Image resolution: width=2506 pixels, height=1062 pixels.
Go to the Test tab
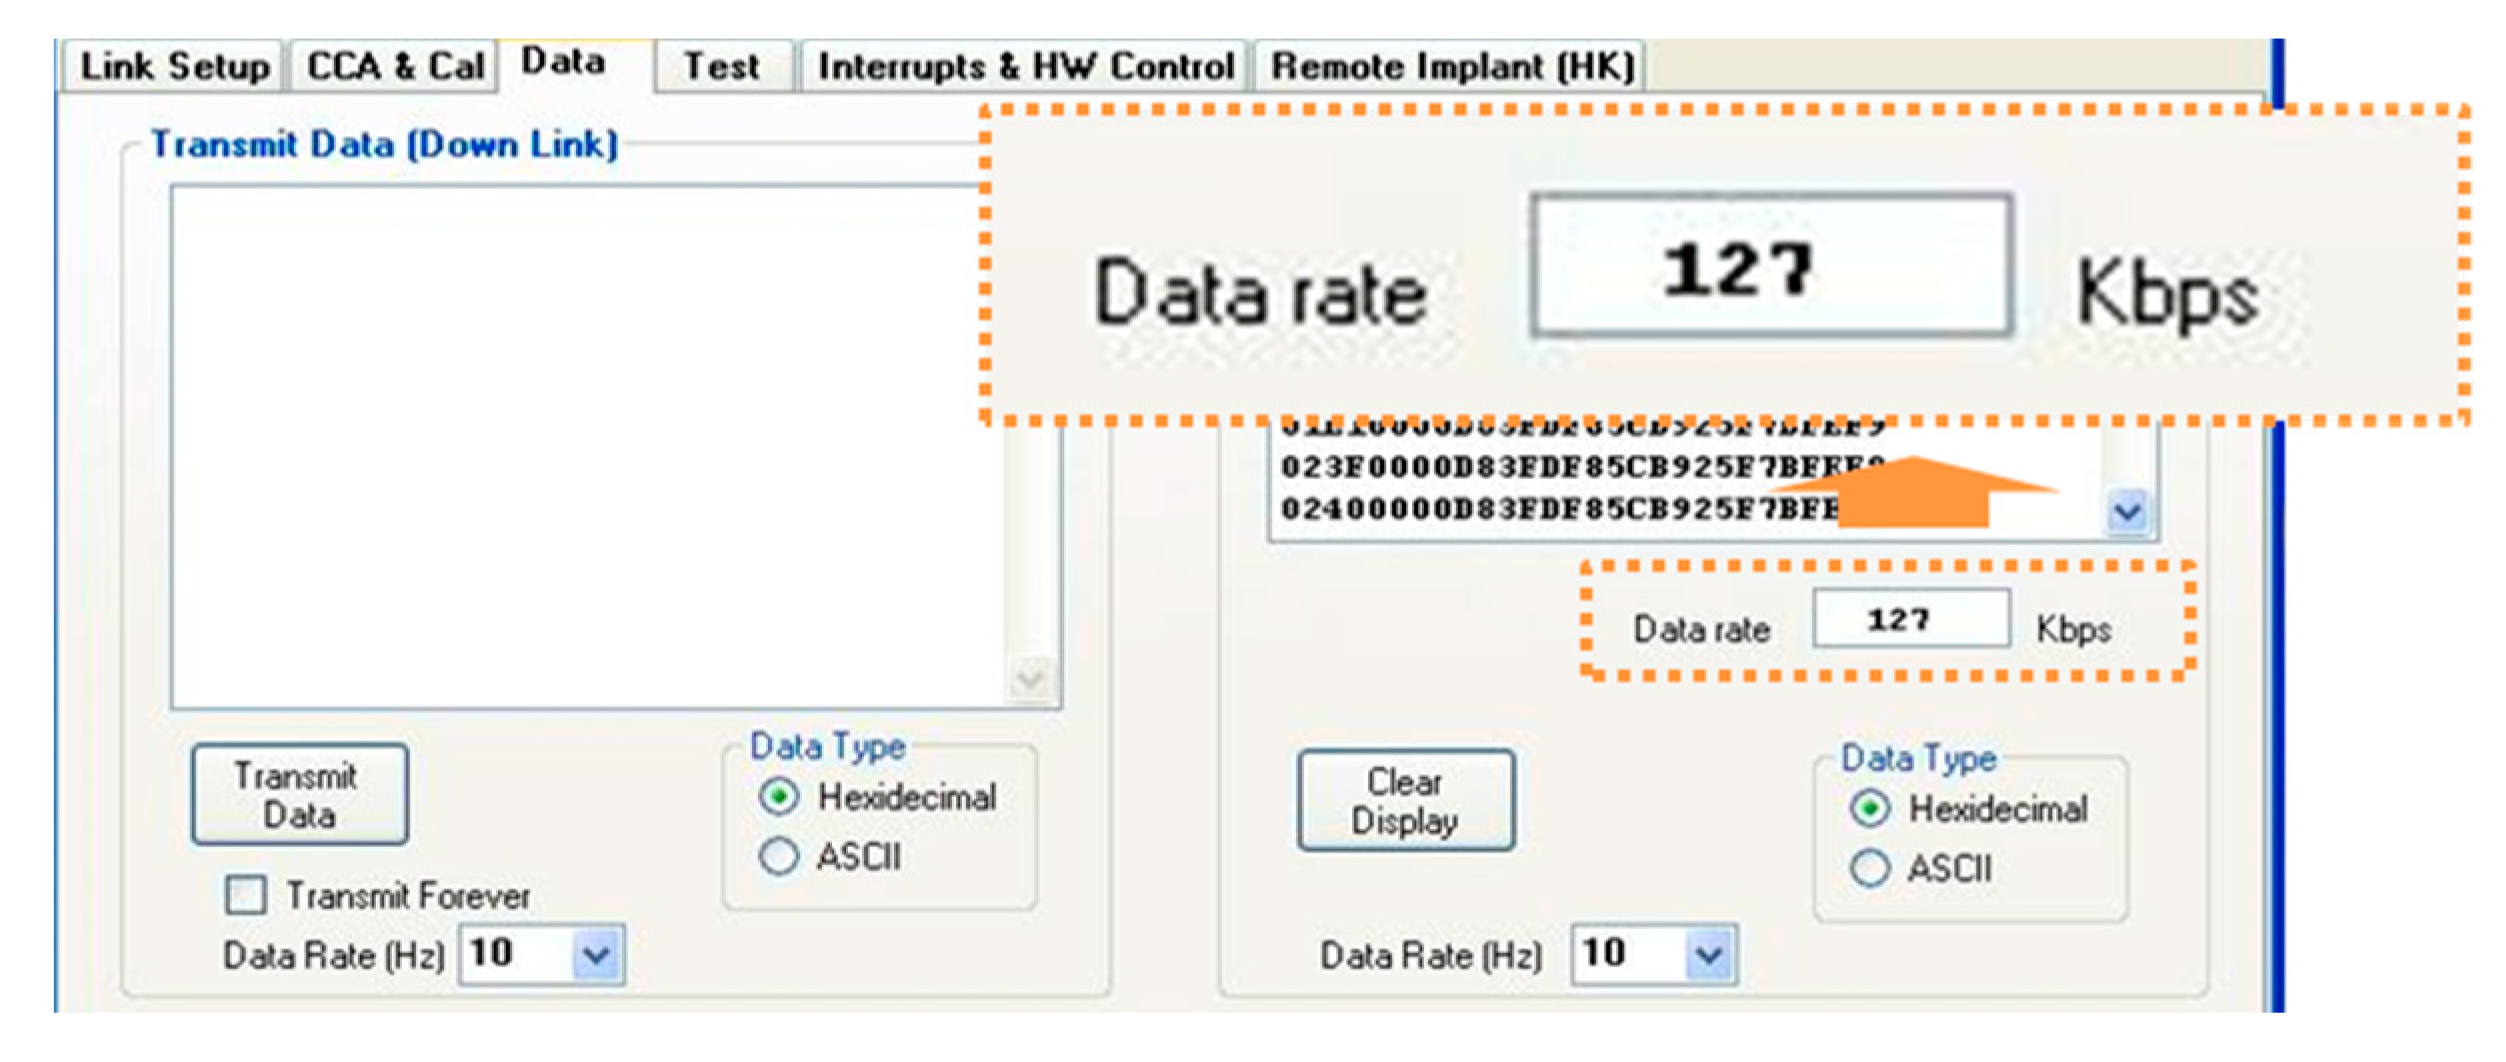click(x=721, y=67)
